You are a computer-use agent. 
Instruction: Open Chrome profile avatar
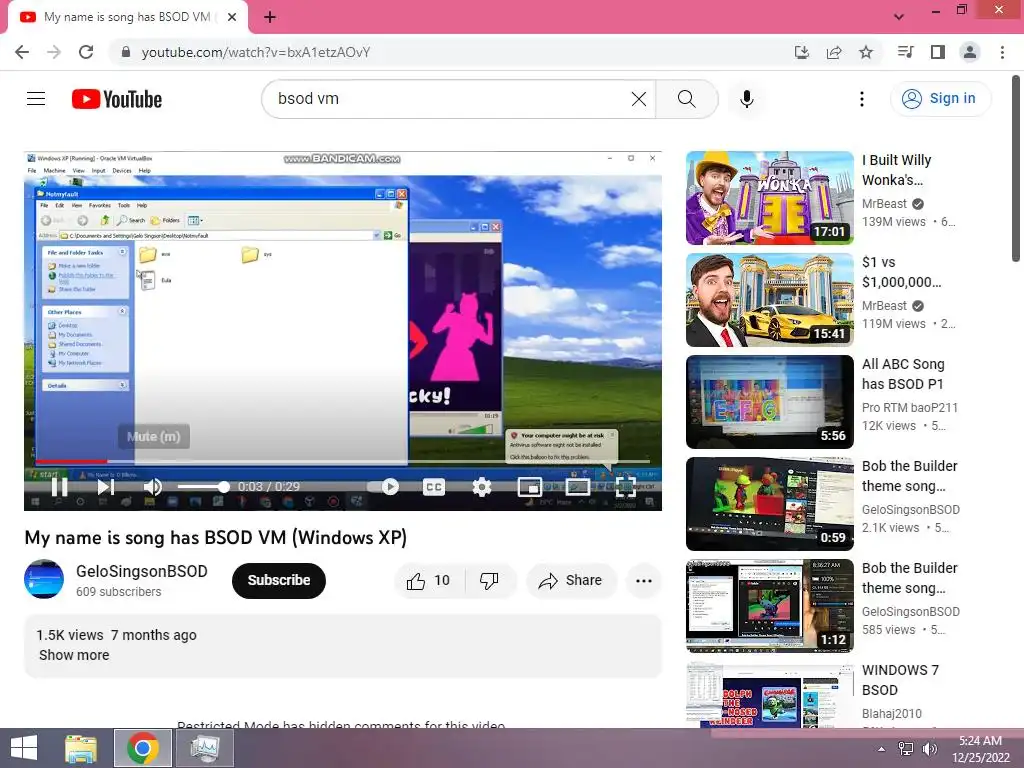click(x=970, y=52)
